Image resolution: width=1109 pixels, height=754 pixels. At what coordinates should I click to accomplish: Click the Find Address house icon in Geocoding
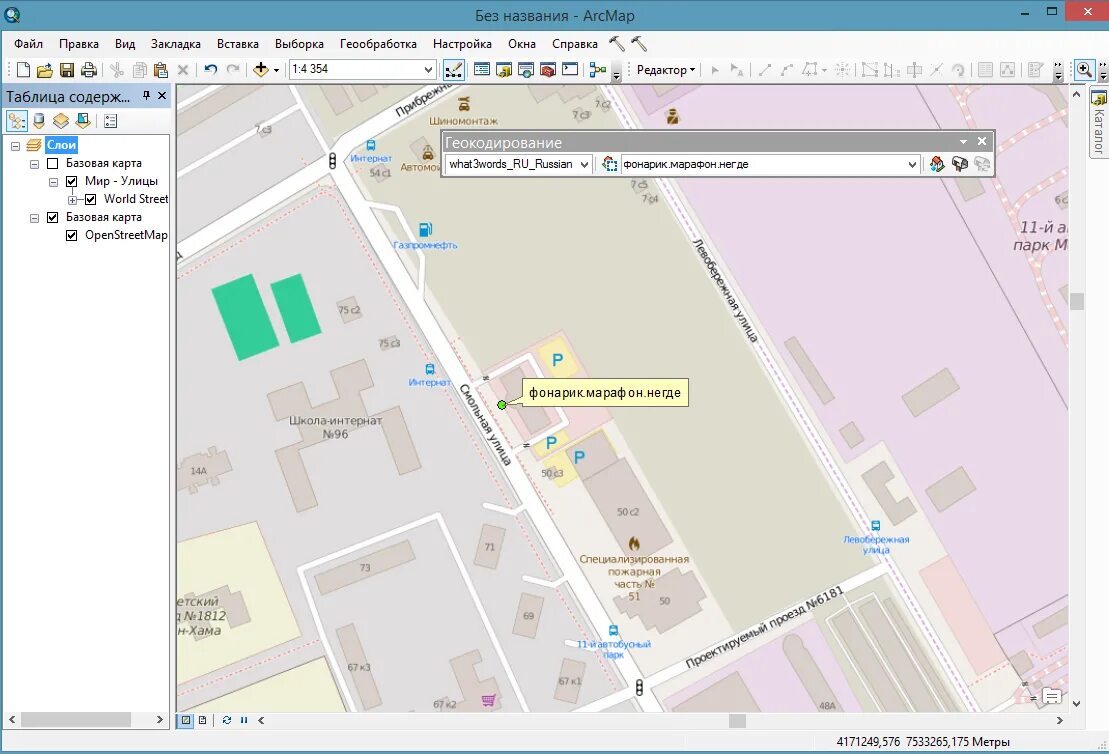(x=937, y=164)
